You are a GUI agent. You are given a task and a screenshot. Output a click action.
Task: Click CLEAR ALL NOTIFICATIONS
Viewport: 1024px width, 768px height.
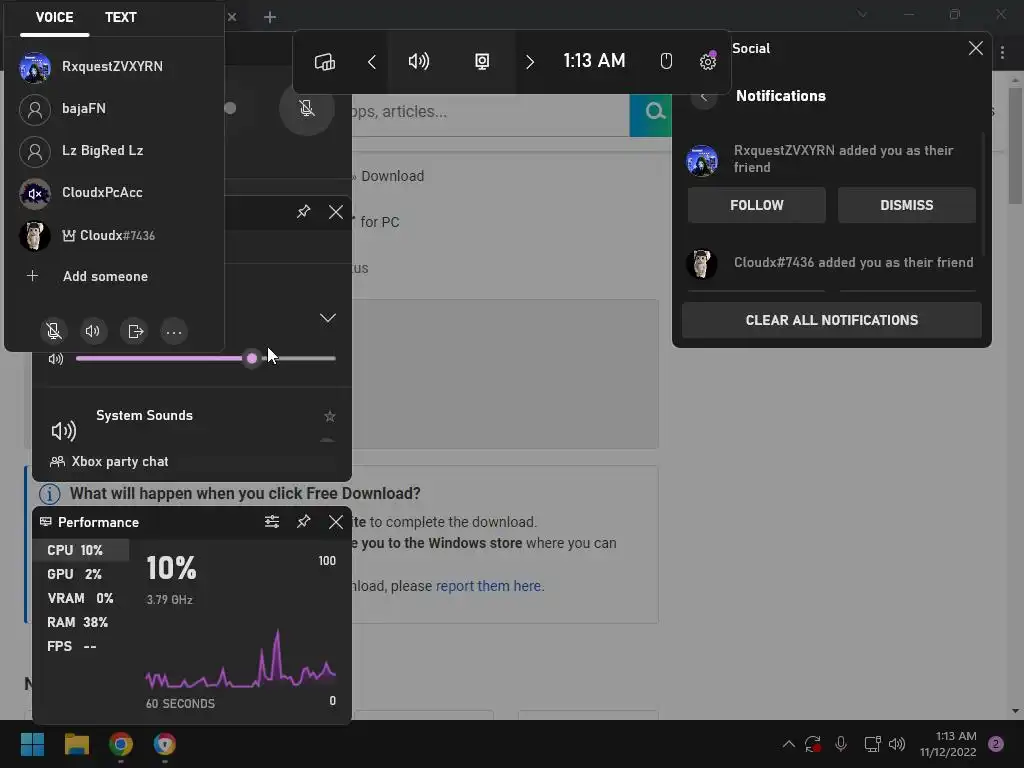[x=831, y=320]
